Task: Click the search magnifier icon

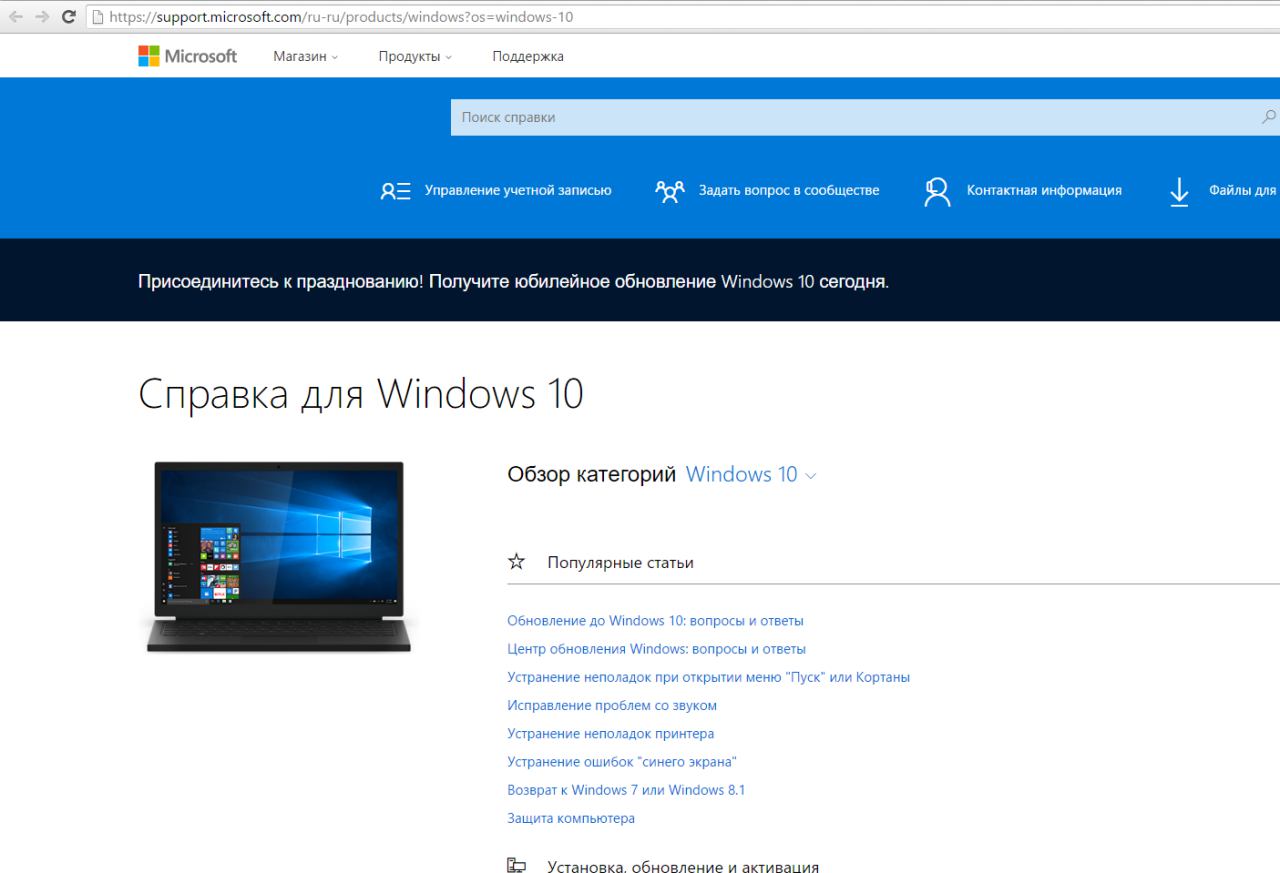Action: pyautogui.click(x=1269, y=117)
